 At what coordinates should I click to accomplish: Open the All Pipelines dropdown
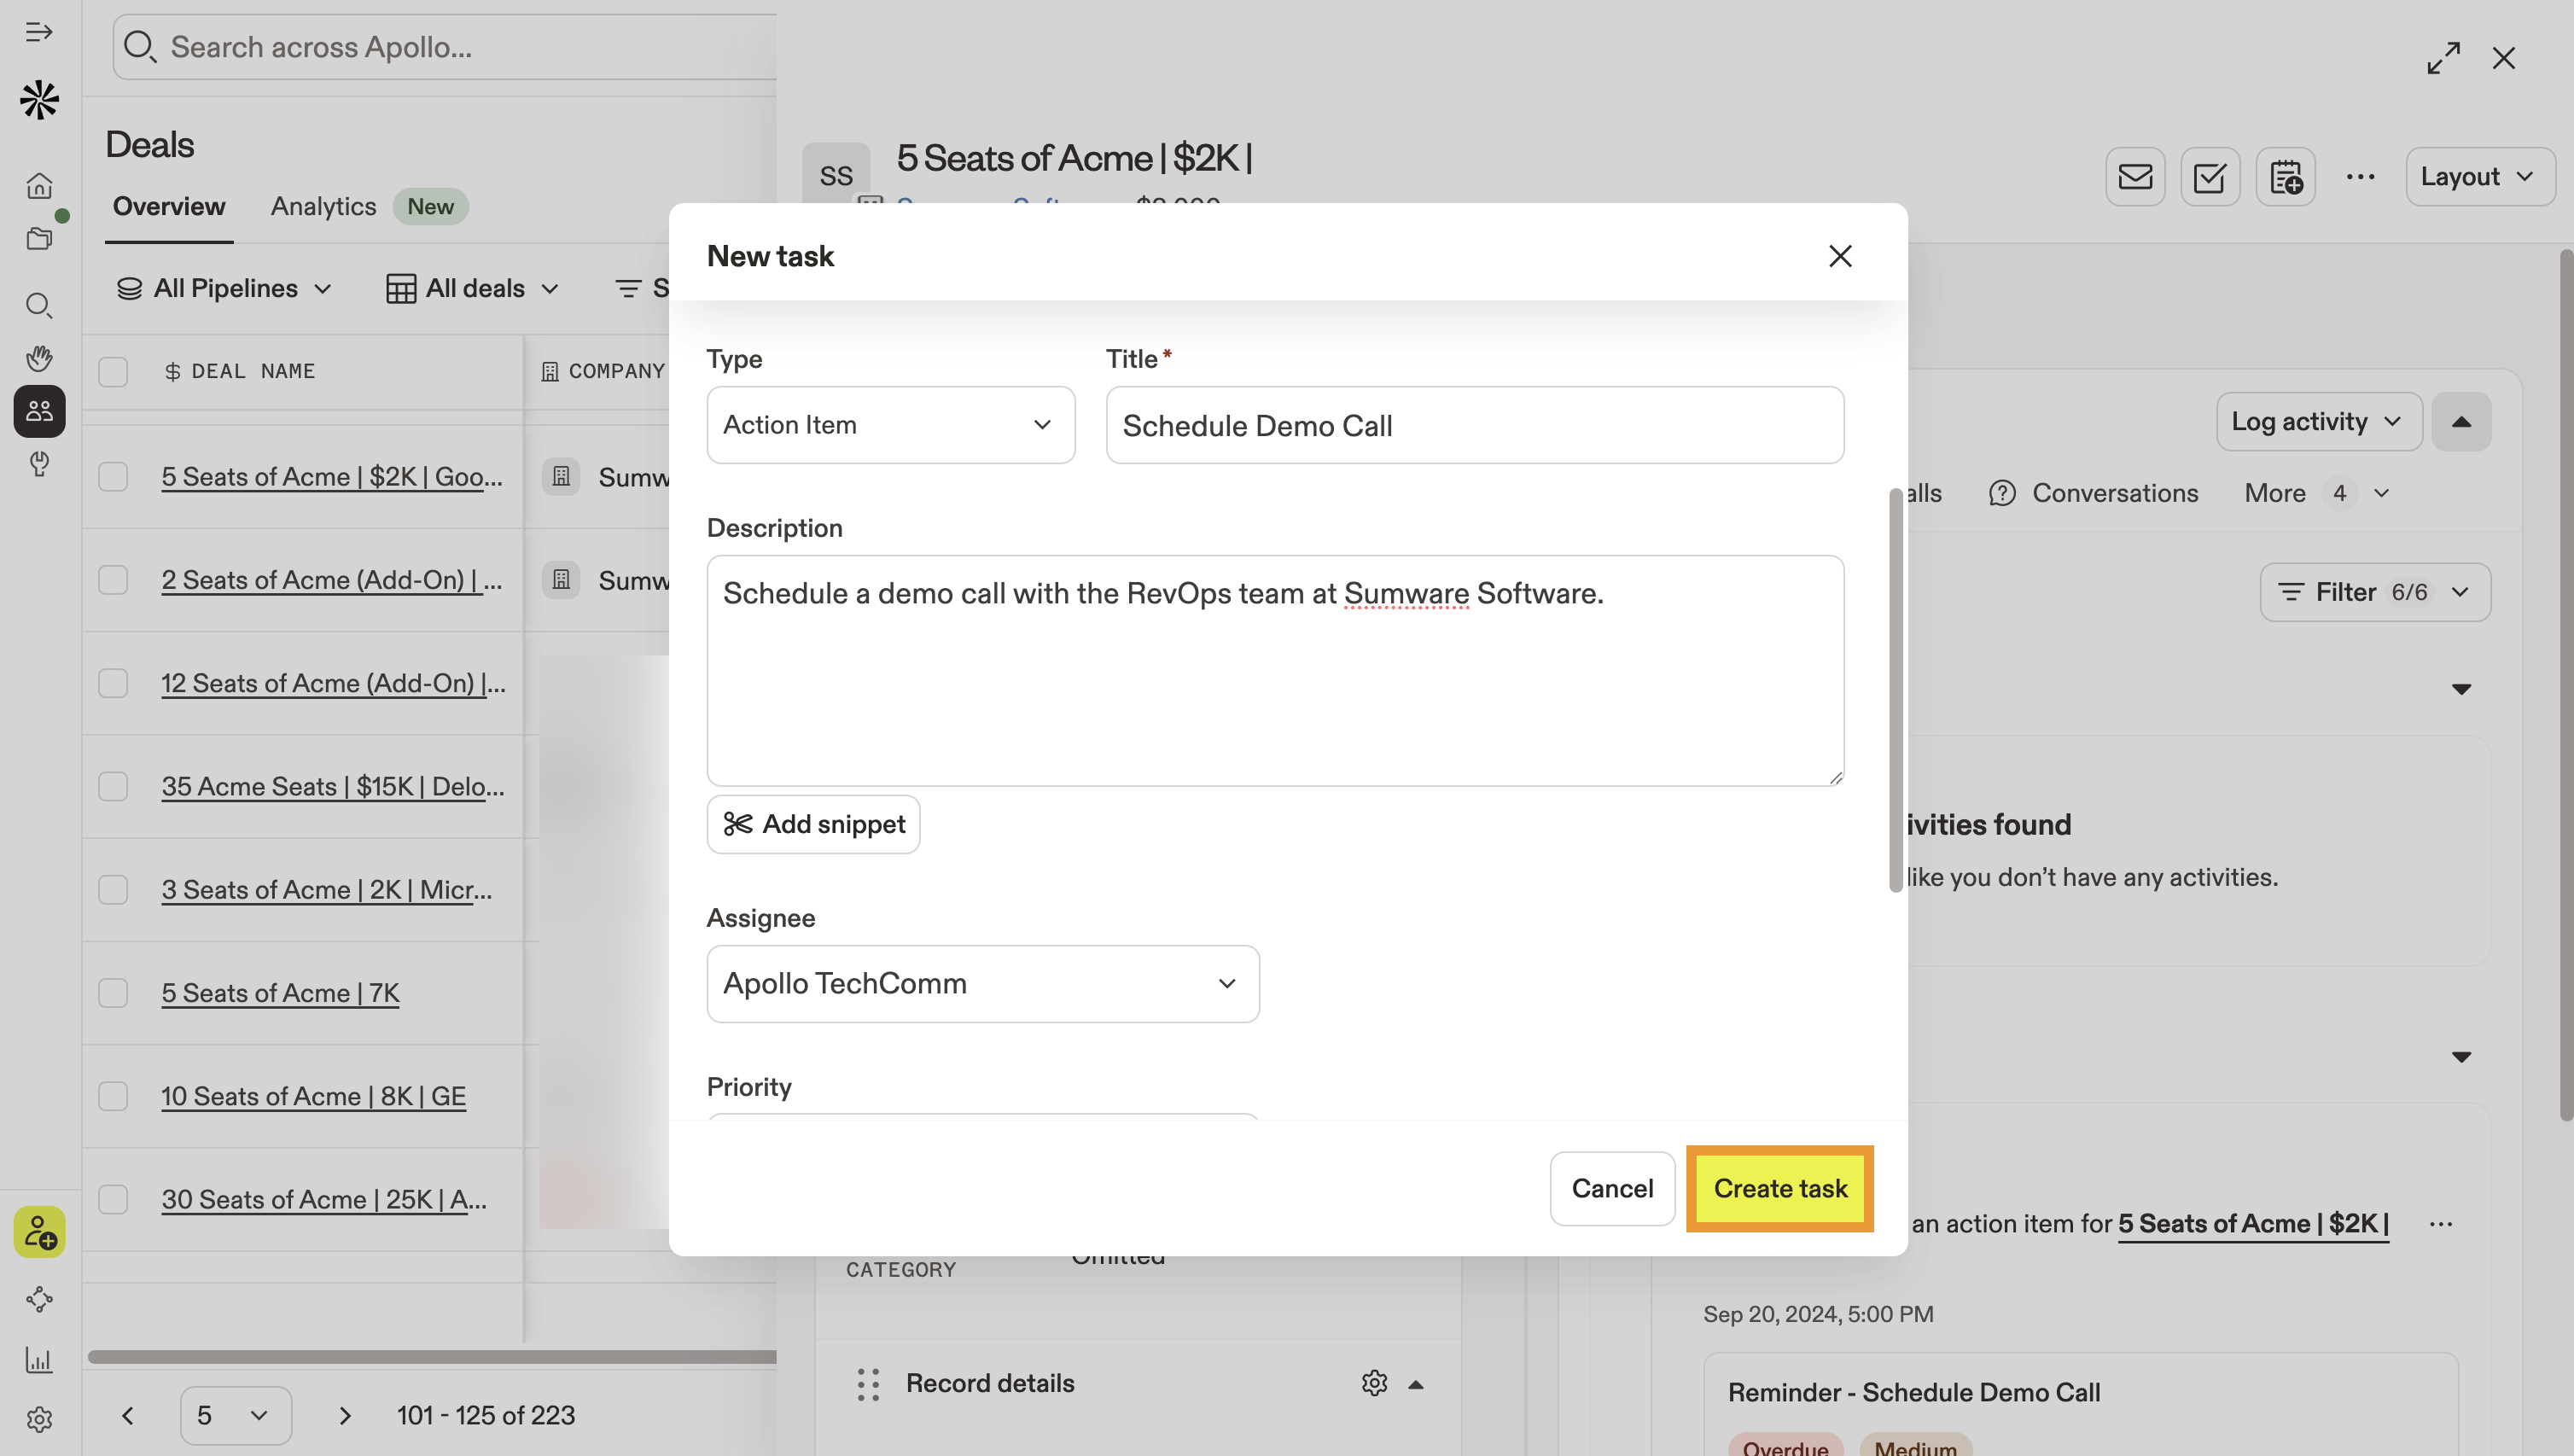(224, 289)
